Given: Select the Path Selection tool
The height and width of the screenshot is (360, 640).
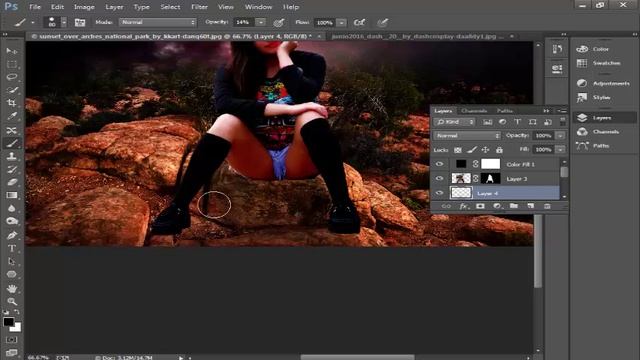Looking at the screenshot, I should click(12, 261).
